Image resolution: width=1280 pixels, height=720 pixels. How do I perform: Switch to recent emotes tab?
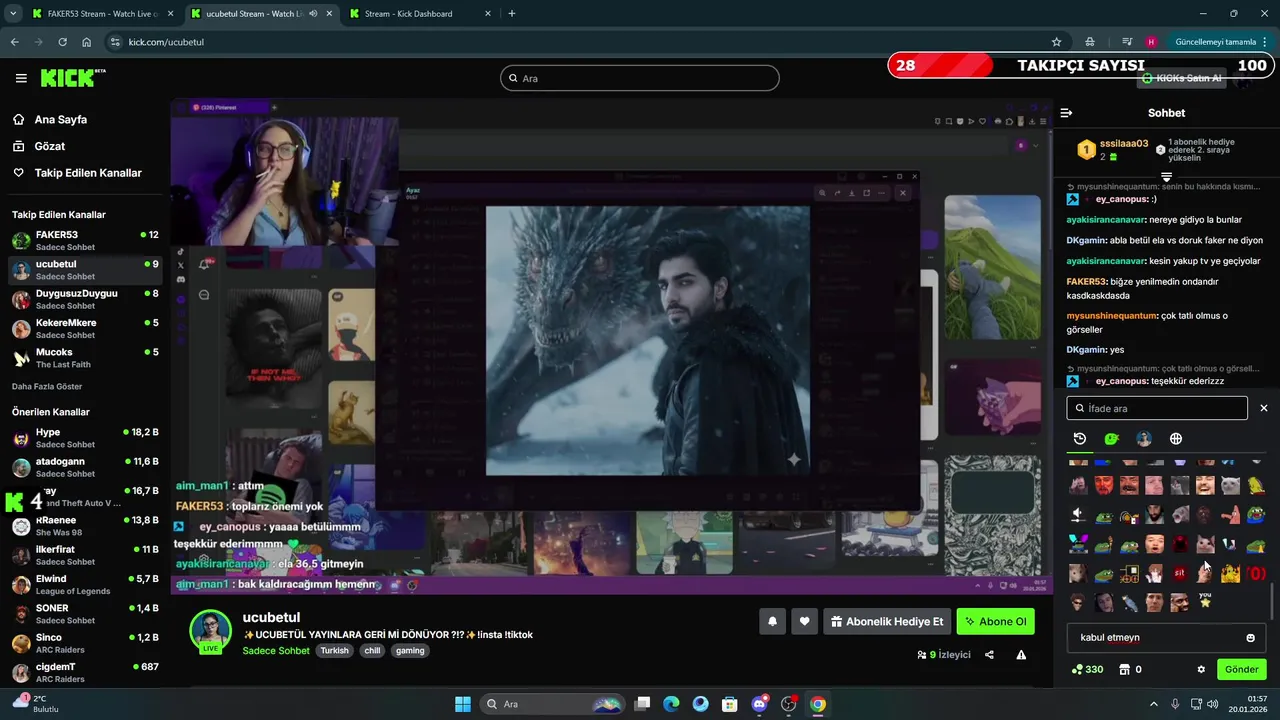[1080, 439]
